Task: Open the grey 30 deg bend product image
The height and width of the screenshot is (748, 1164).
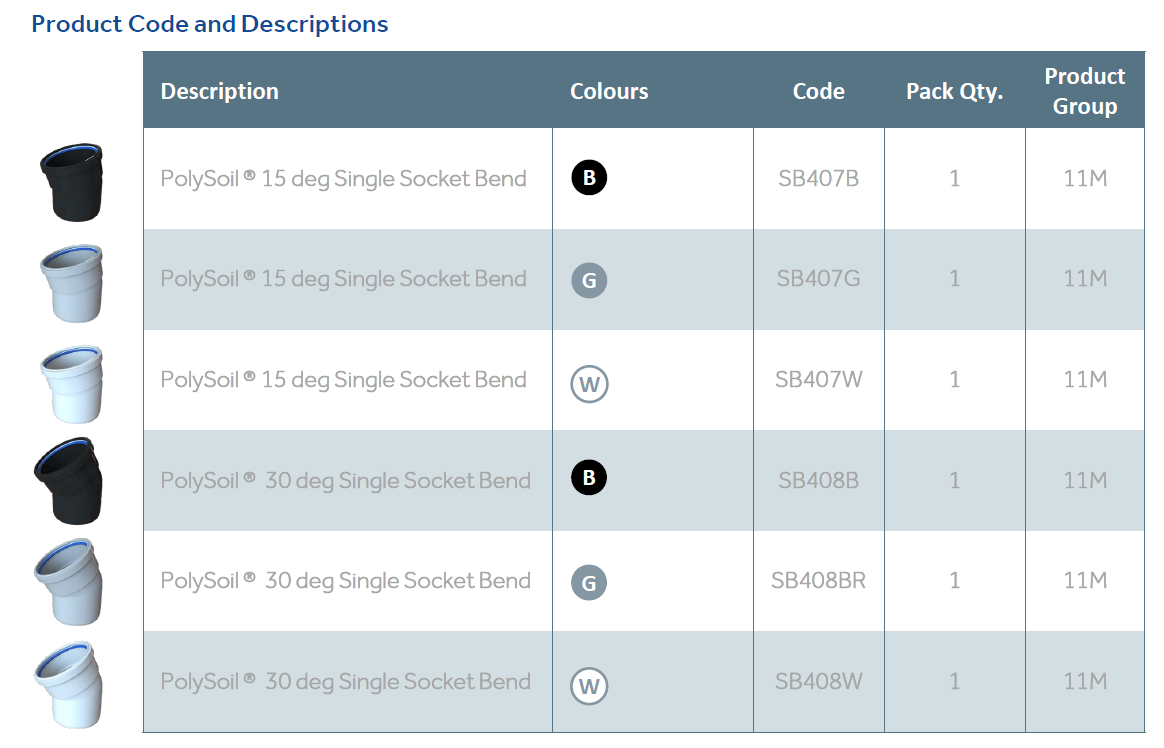Action: pyautogui.click(x=68, y=583)
